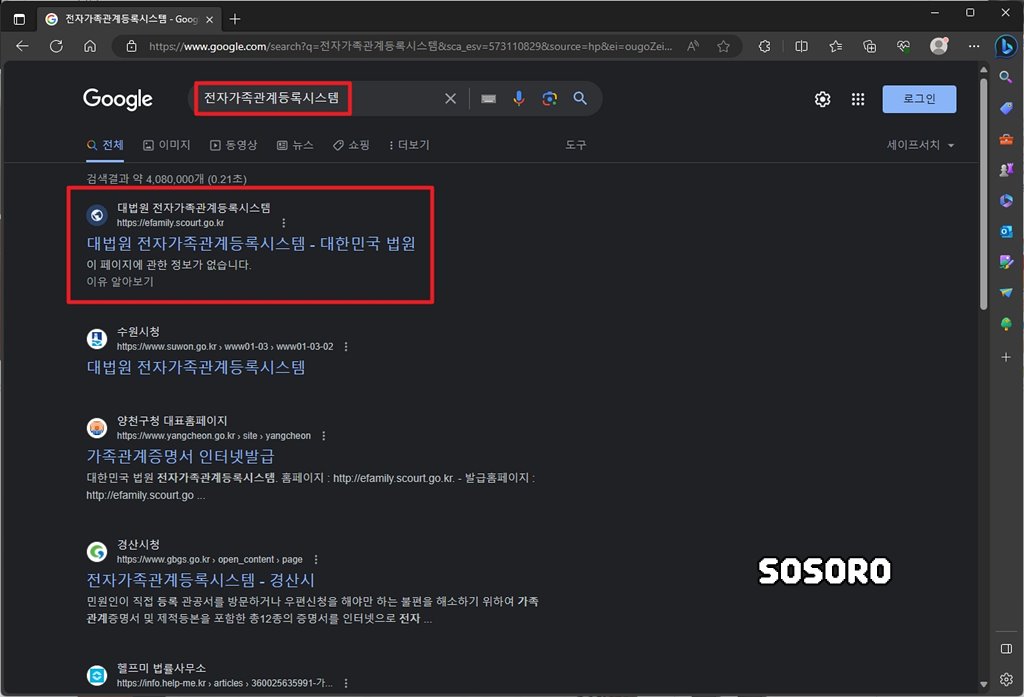This screenshot has height=697, width=1024.
Task: Open sidebar Microsoft 365 icon
Action: click(x=1006, y=201)
